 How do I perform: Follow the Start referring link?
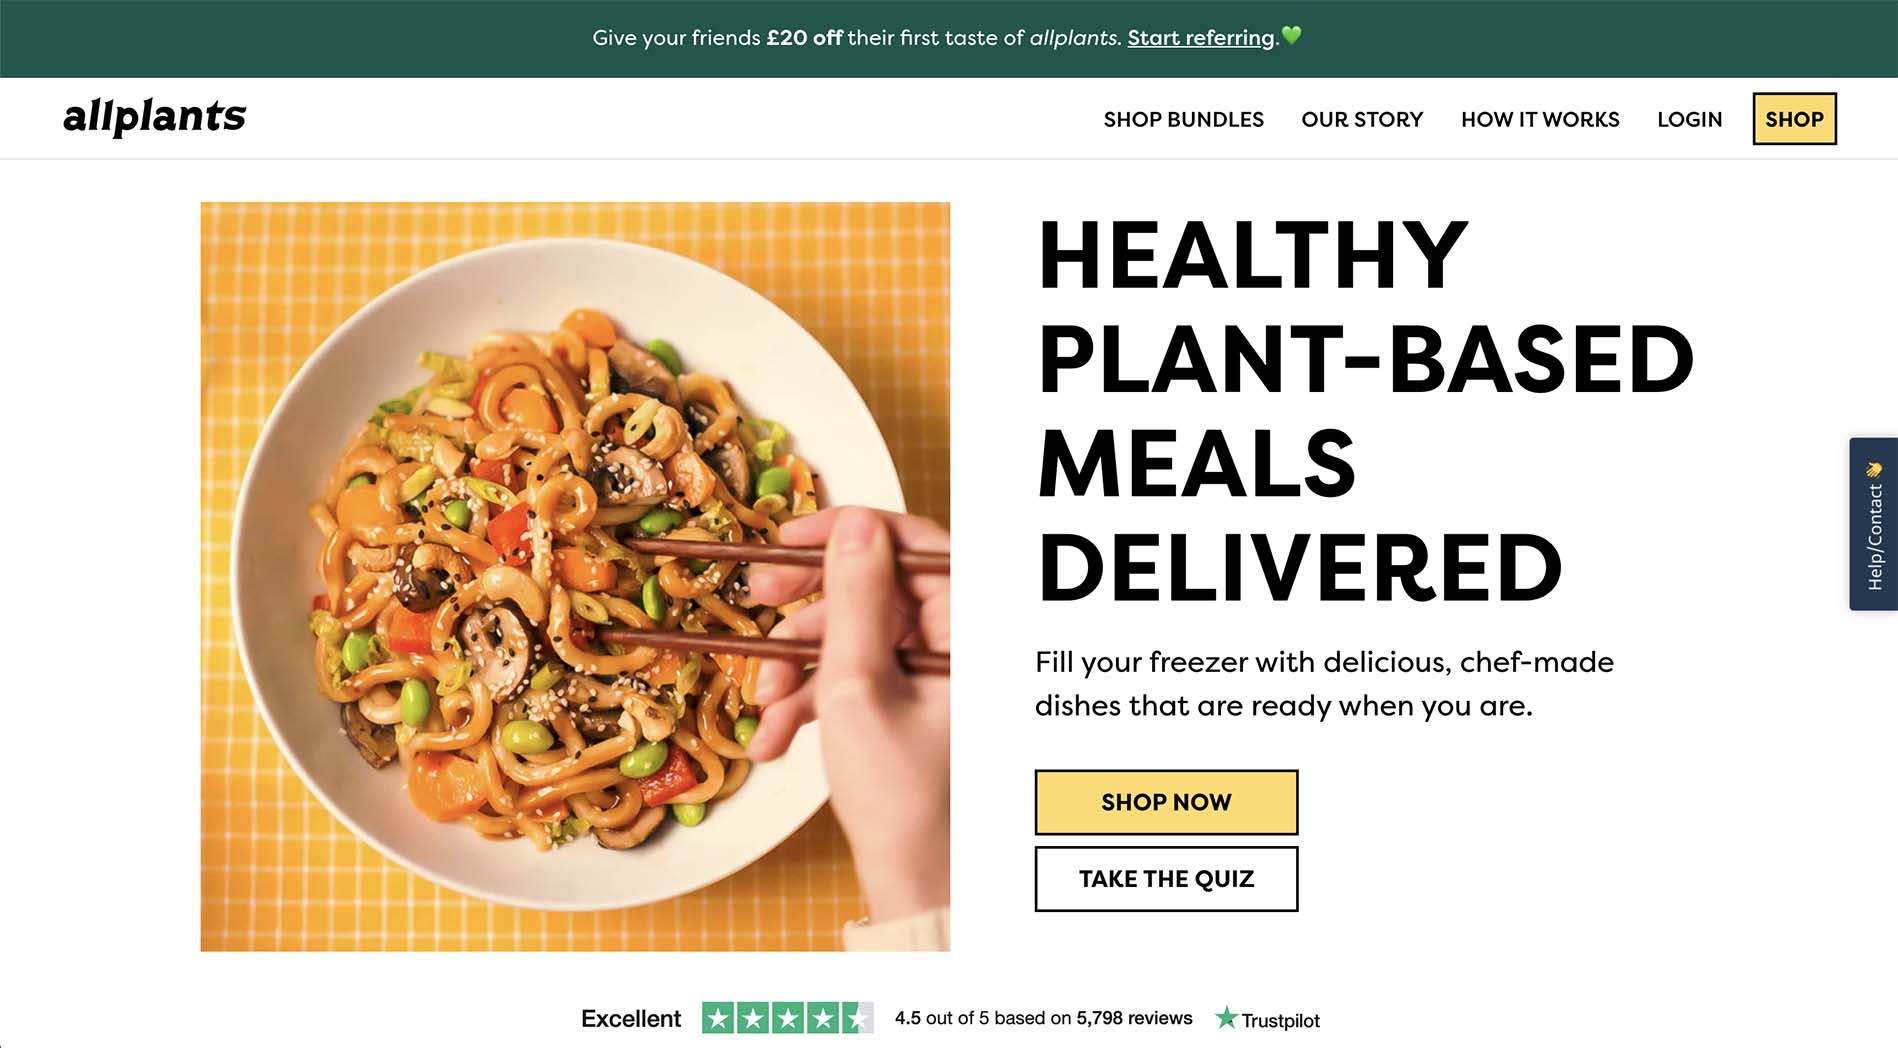pos(1201,38)
